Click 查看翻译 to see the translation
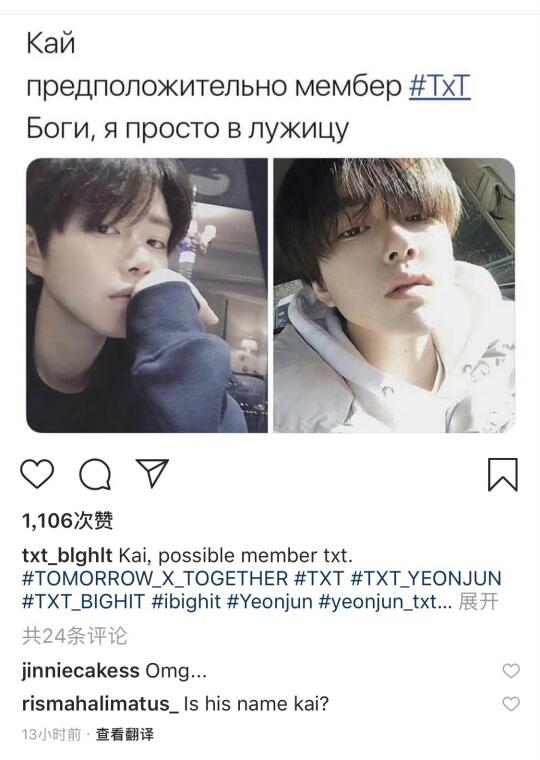The width and height of the screenshot is (540, 760). coord(125,735)
